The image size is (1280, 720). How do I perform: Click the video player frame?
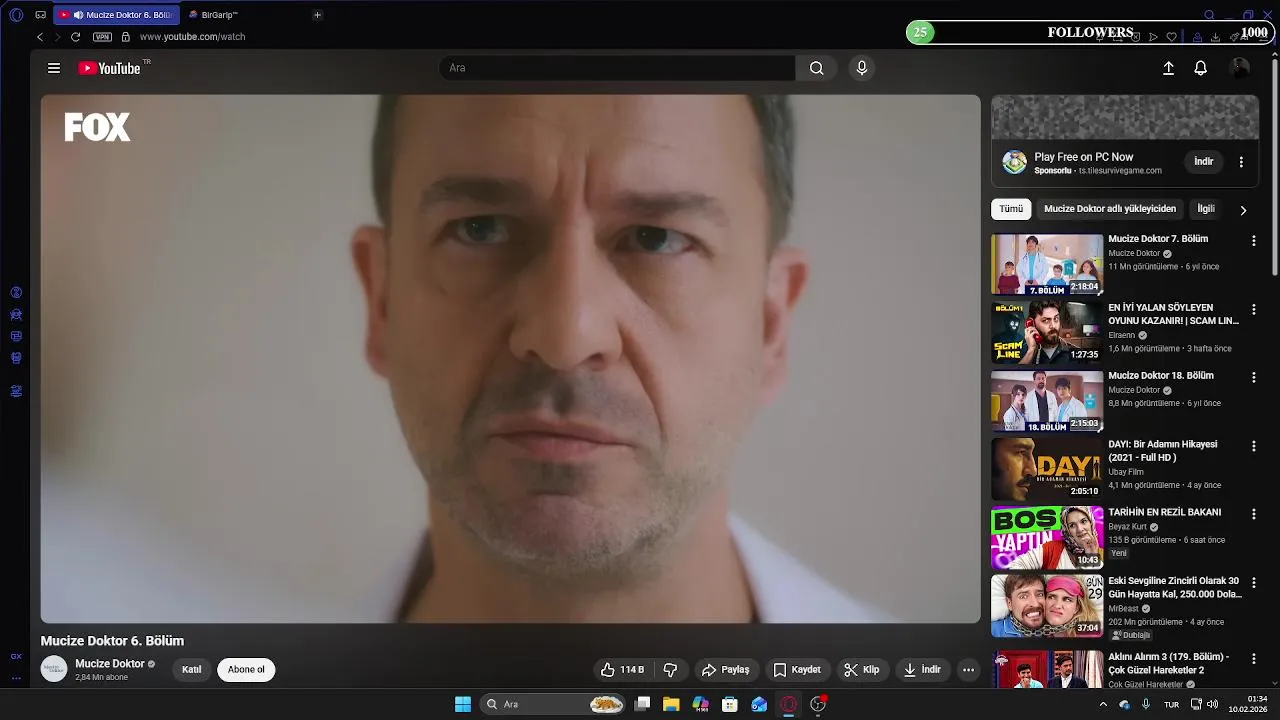click(511, 359)
